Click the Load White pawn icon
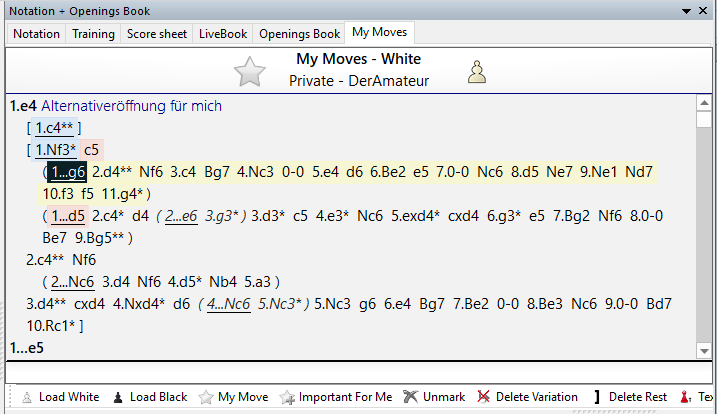 (27, 397)
